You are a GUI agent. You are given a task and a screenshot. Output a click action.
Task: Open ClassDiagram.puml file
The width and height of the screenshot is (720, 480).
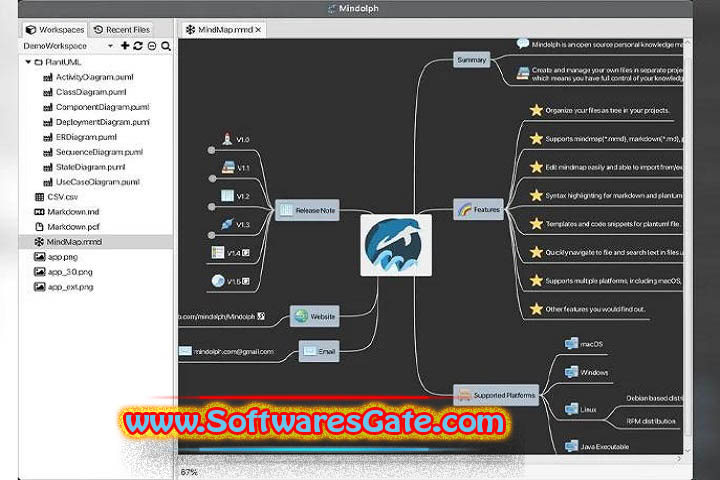(x=84, y=92)
